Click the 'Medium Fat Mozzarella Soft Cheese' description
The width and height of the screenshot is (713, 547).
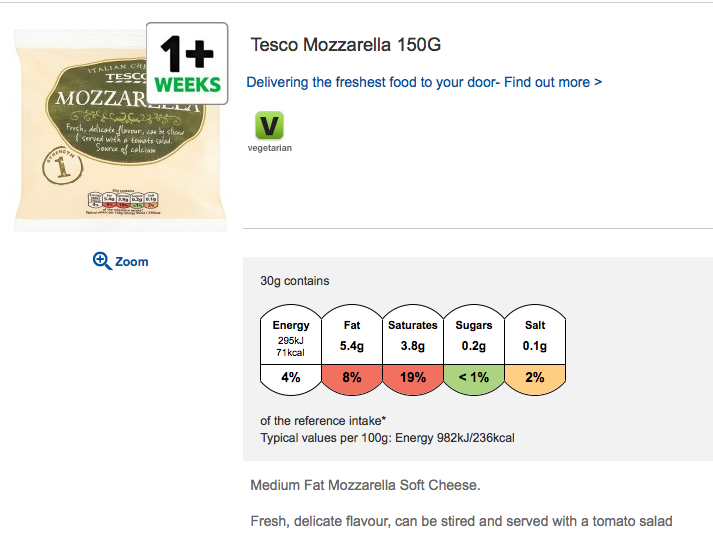pyautogui.click(x=365, y=486)
